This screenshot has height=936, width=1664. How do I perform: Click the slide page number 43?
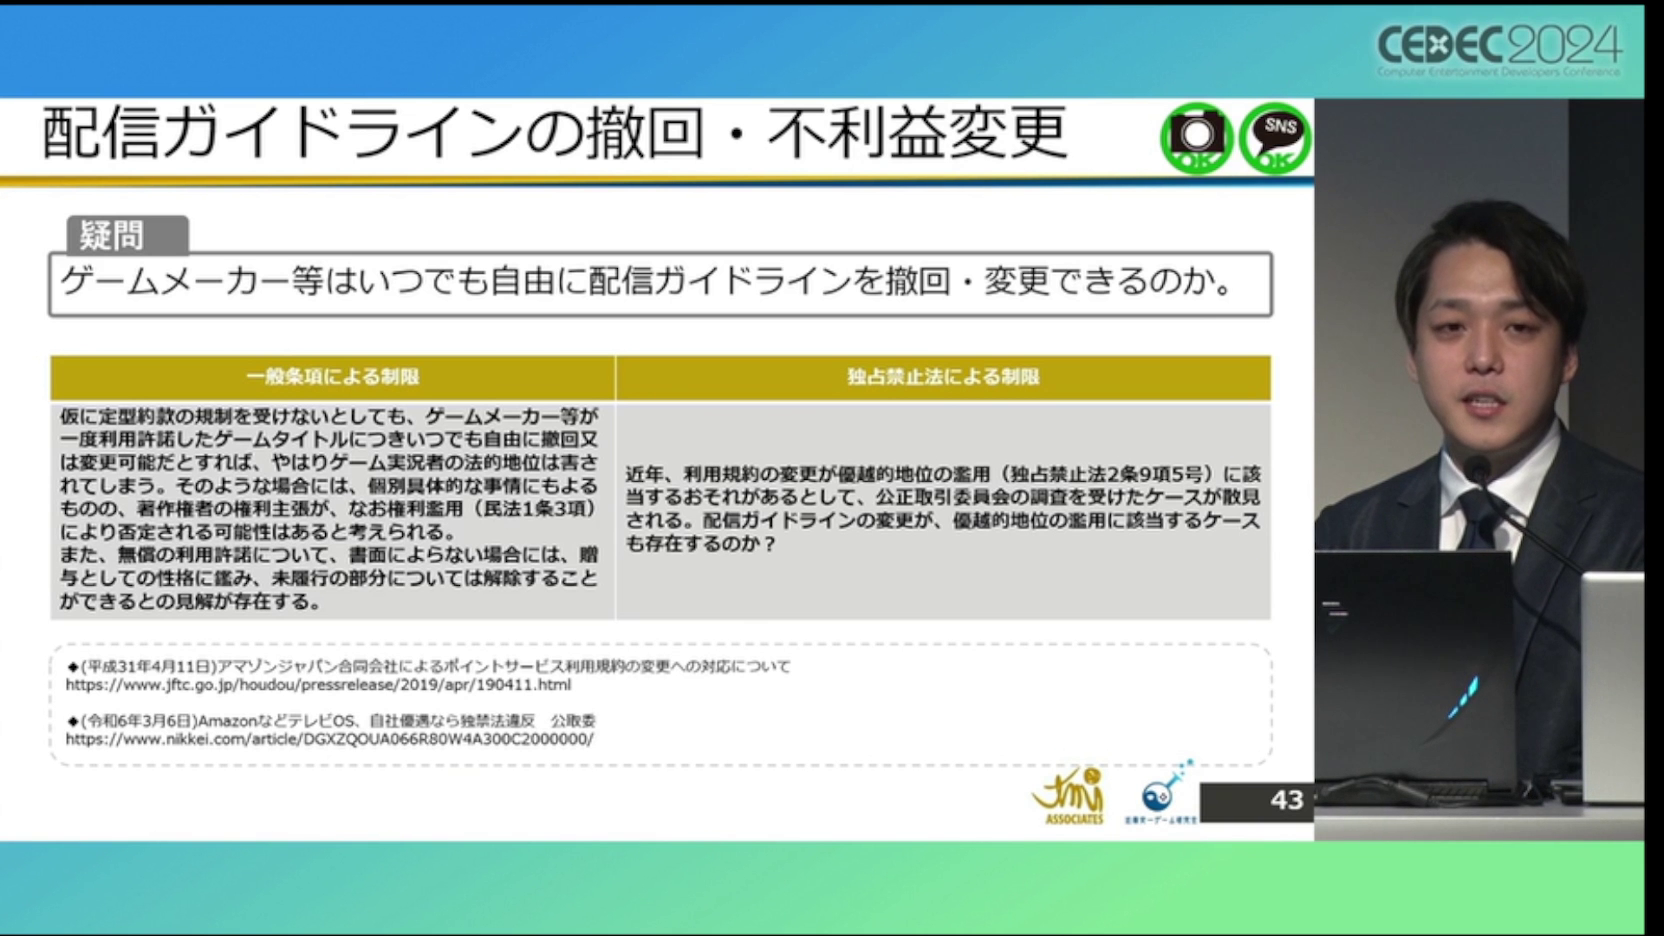tap(1286, 800)
